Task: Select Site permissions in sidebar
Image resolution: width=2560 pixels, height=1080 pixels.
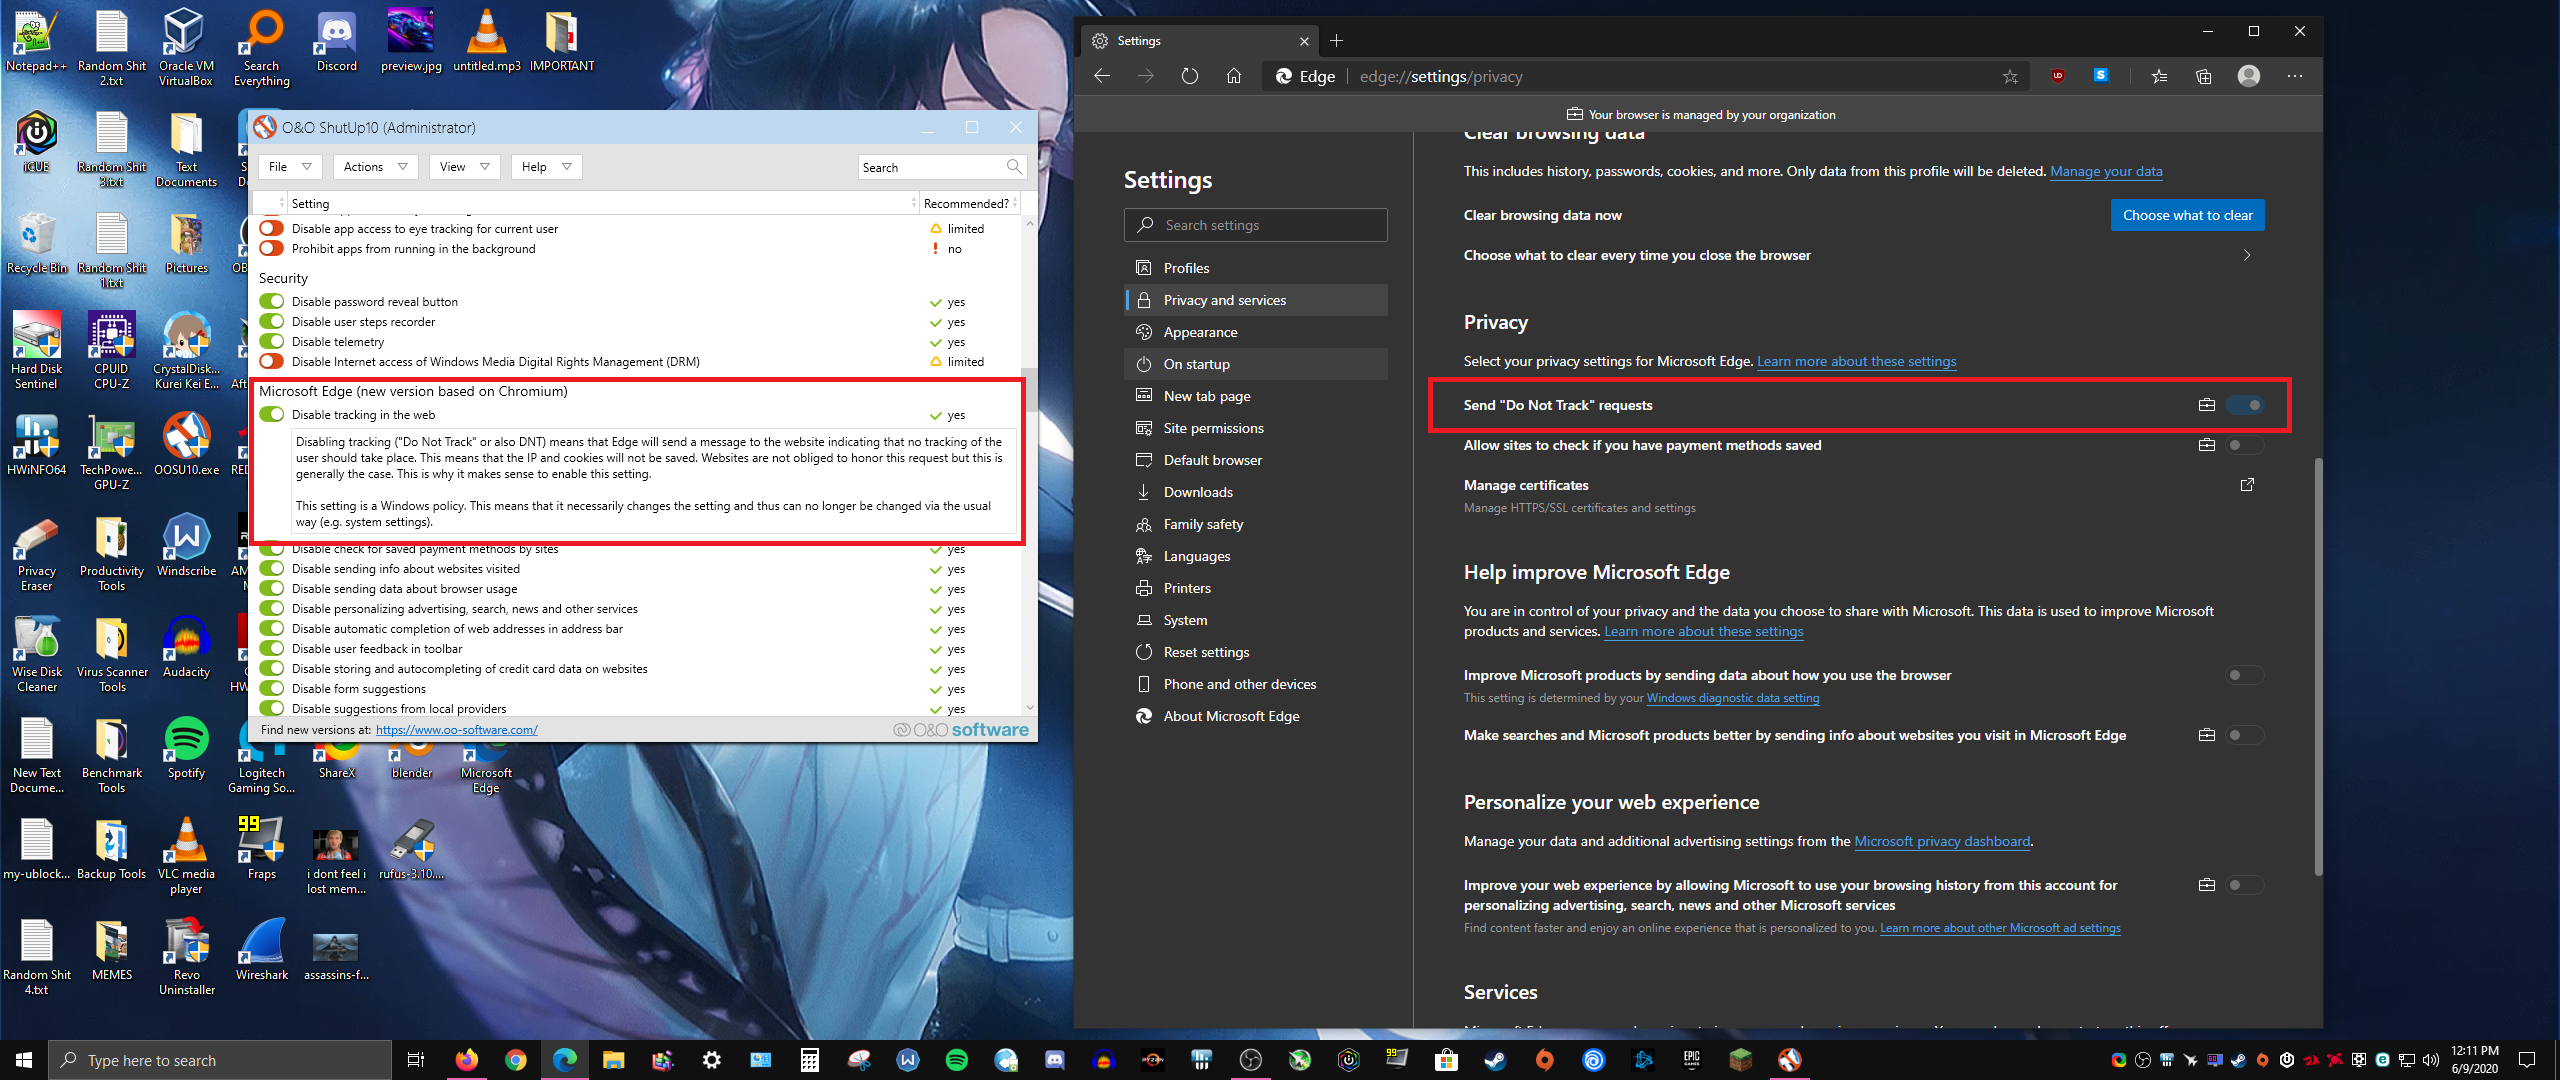Action: click(x=1213, y=428)
